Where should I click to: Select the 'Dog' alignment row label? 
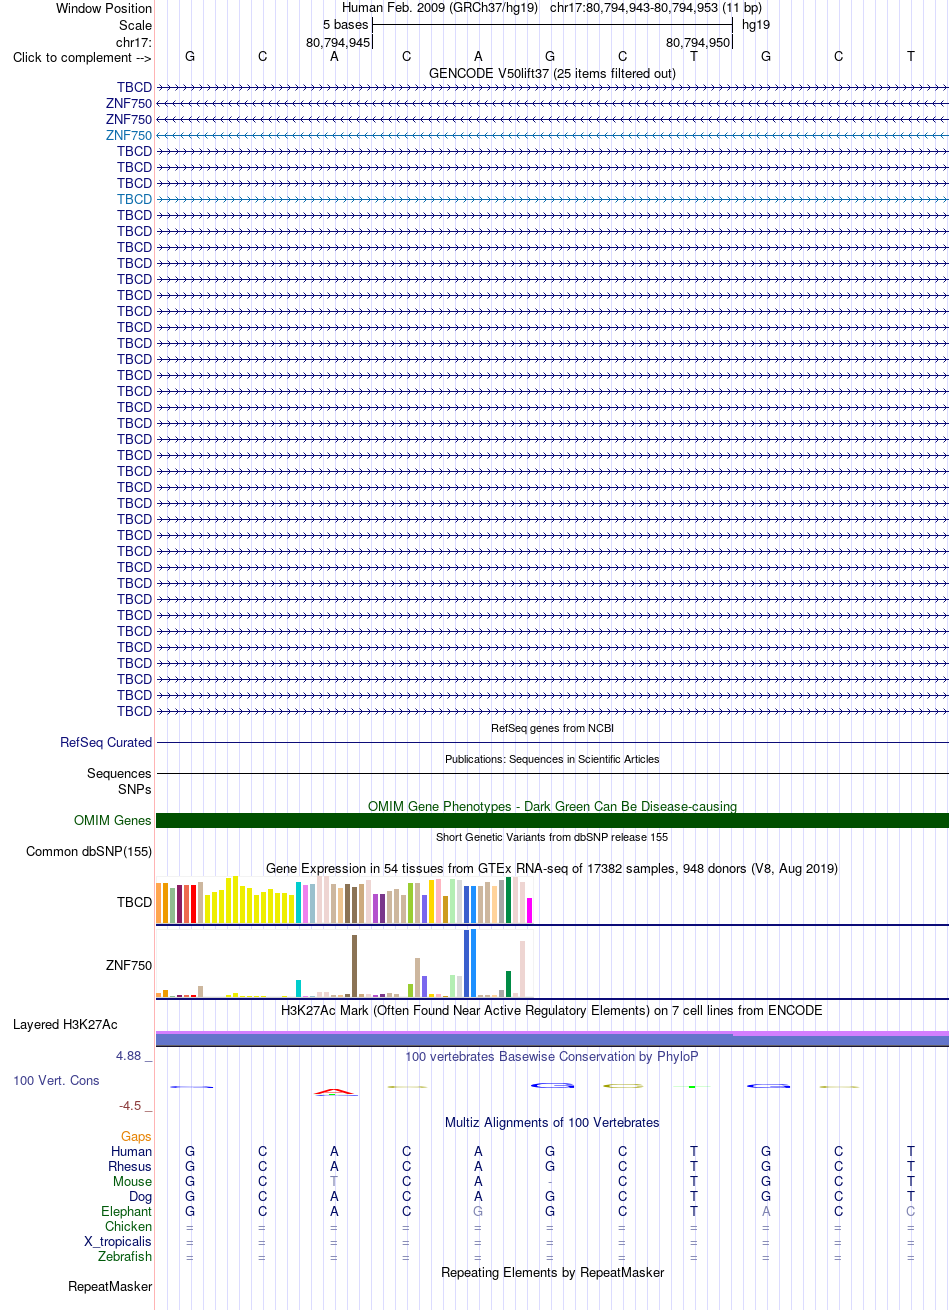(140, 1197)
